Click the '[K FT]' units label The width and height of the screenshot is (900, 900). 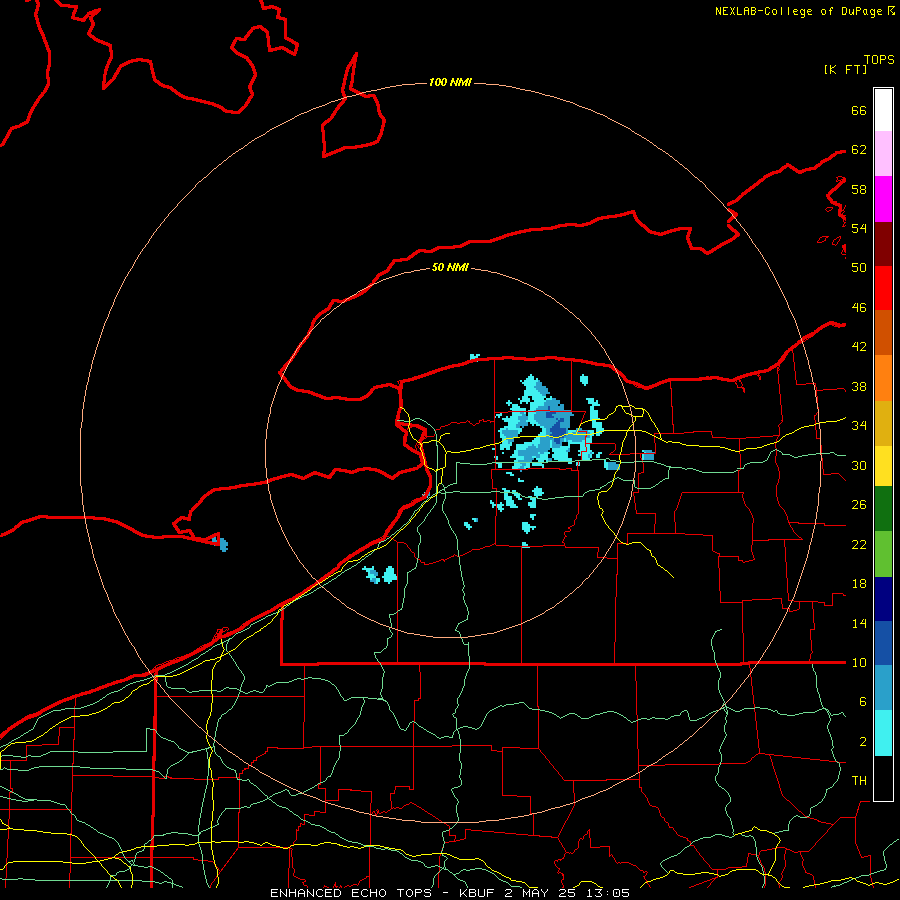[x=845, y=69]
